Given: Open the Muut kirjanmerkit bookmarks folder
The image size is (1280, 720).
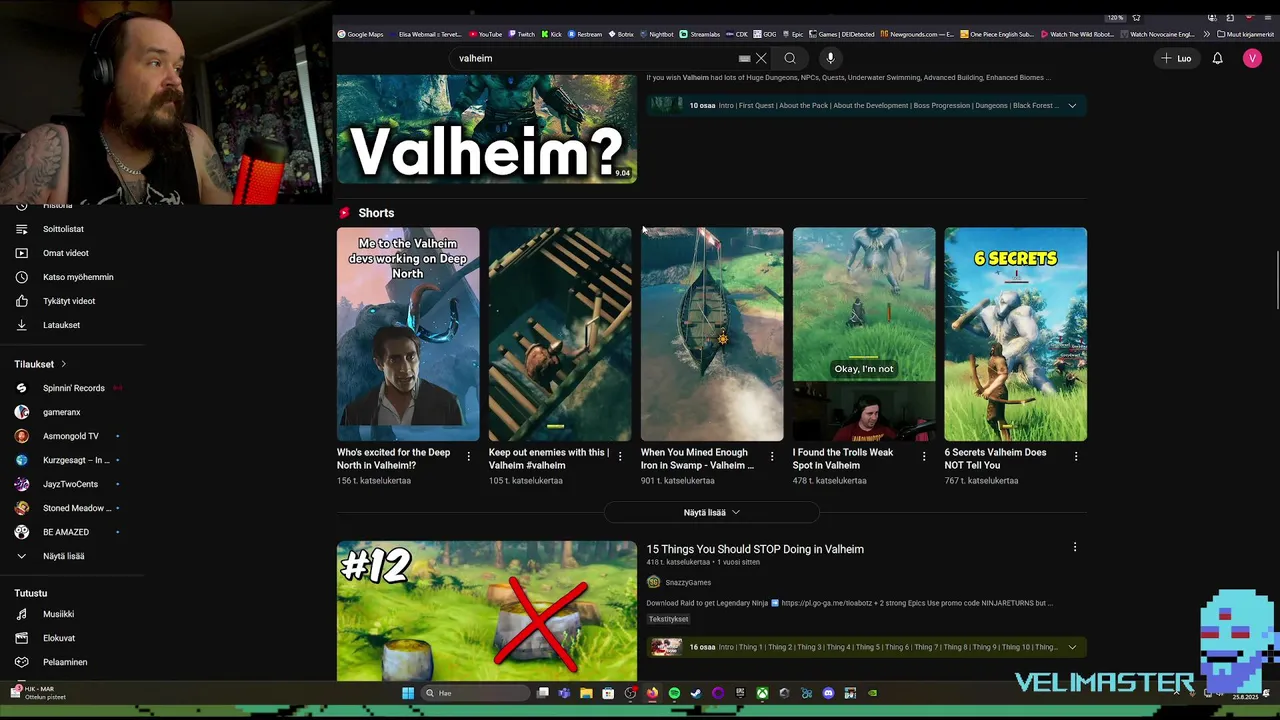Looking at the screenshot, I should pos(1246,34).
